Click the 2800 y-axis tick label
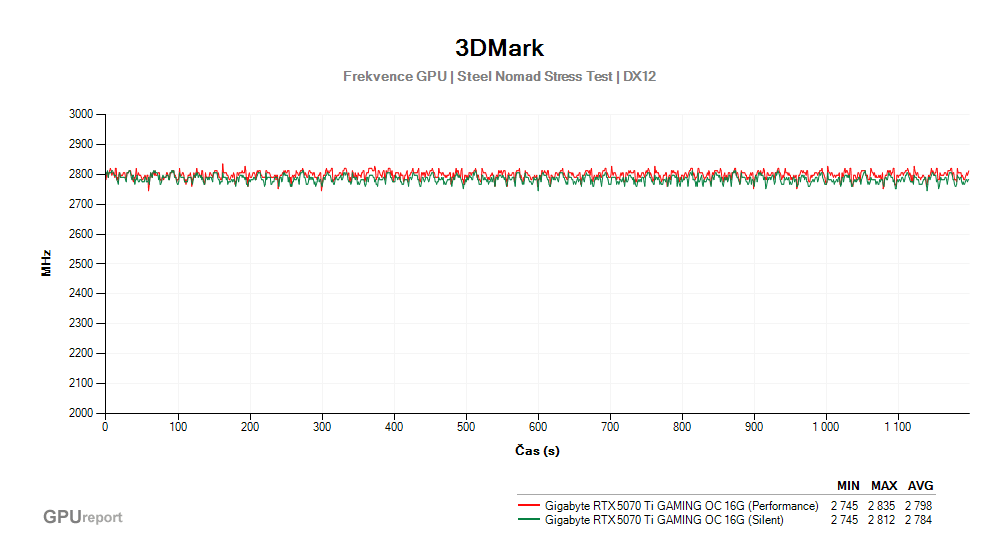Image resolution: width=1000 pixels, height=550 pixels. point(81,174)
